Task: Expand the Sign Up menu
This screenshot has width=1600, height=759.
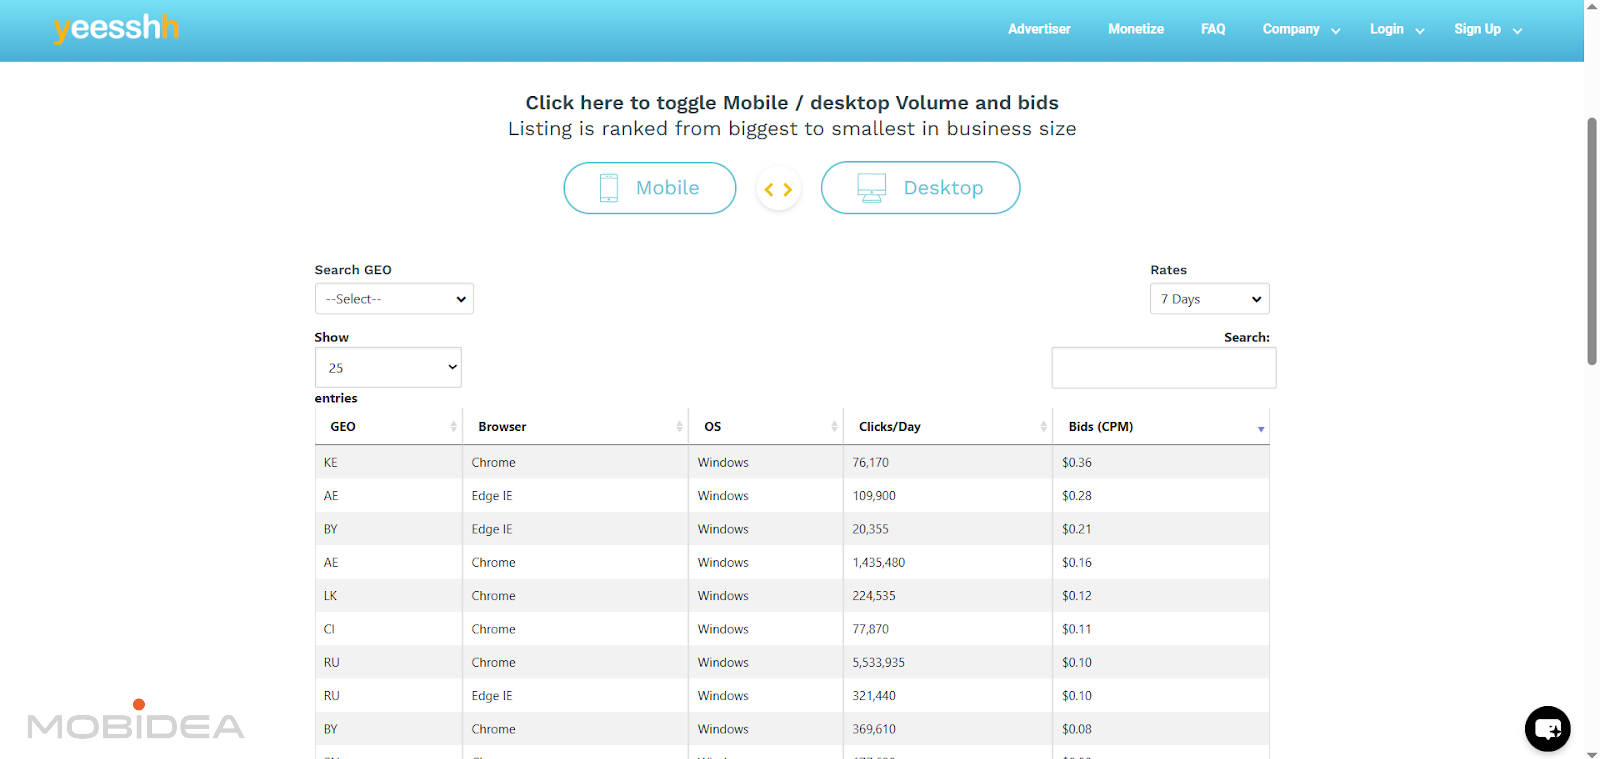Action: pos(1487,30)
